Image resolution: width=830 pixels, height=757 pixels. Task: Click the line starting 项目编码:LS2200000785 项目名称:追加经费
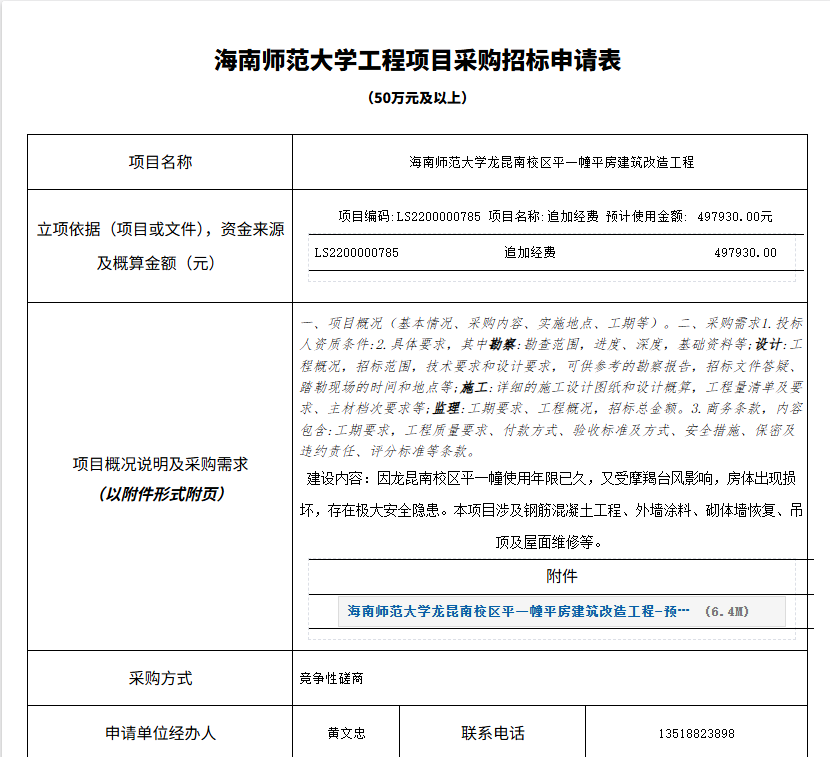tap(555, 217)
